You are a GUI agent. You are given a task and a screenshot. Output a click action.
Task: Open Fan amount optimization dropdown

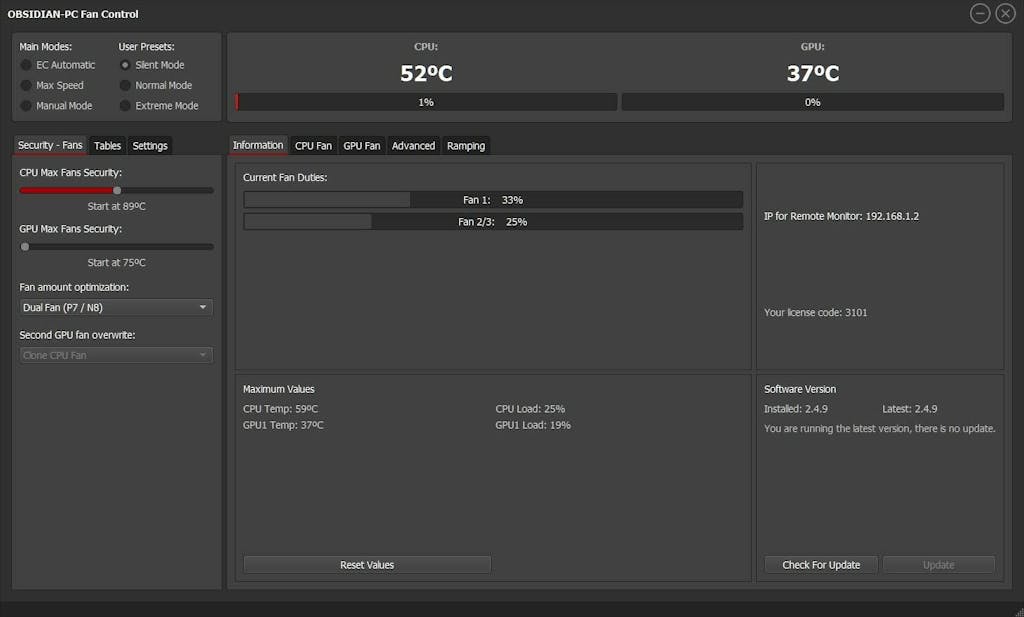[x=116, y=308]
